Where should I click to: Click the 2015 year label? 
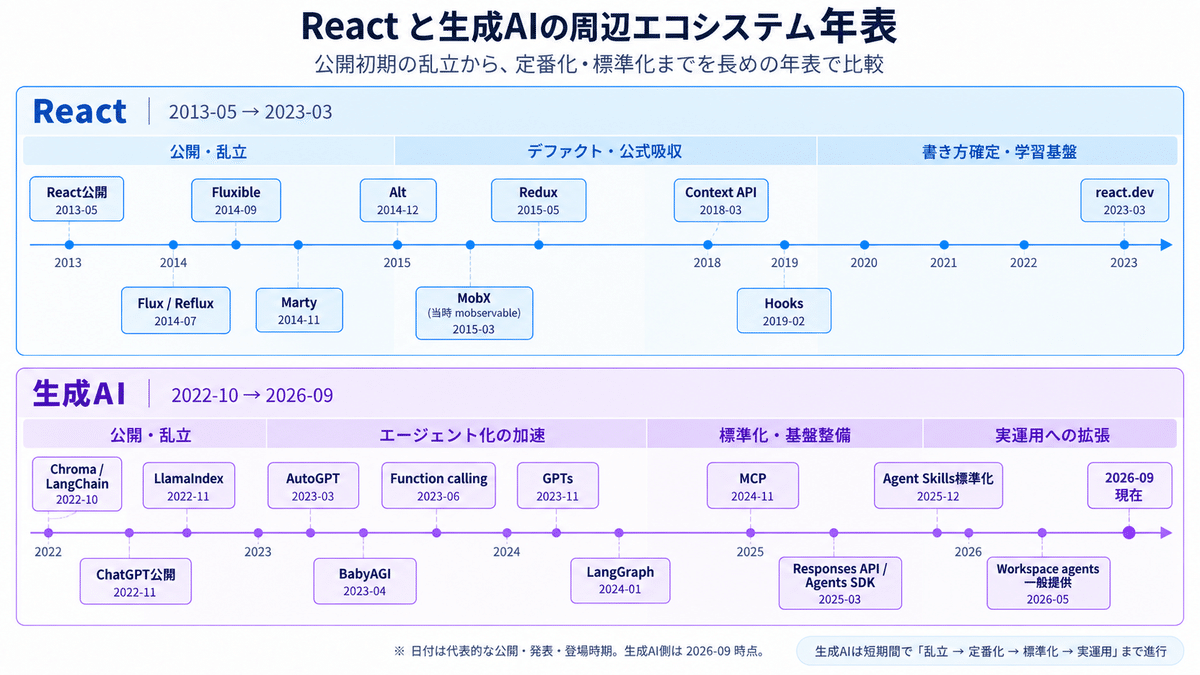(x=397, y=263)
